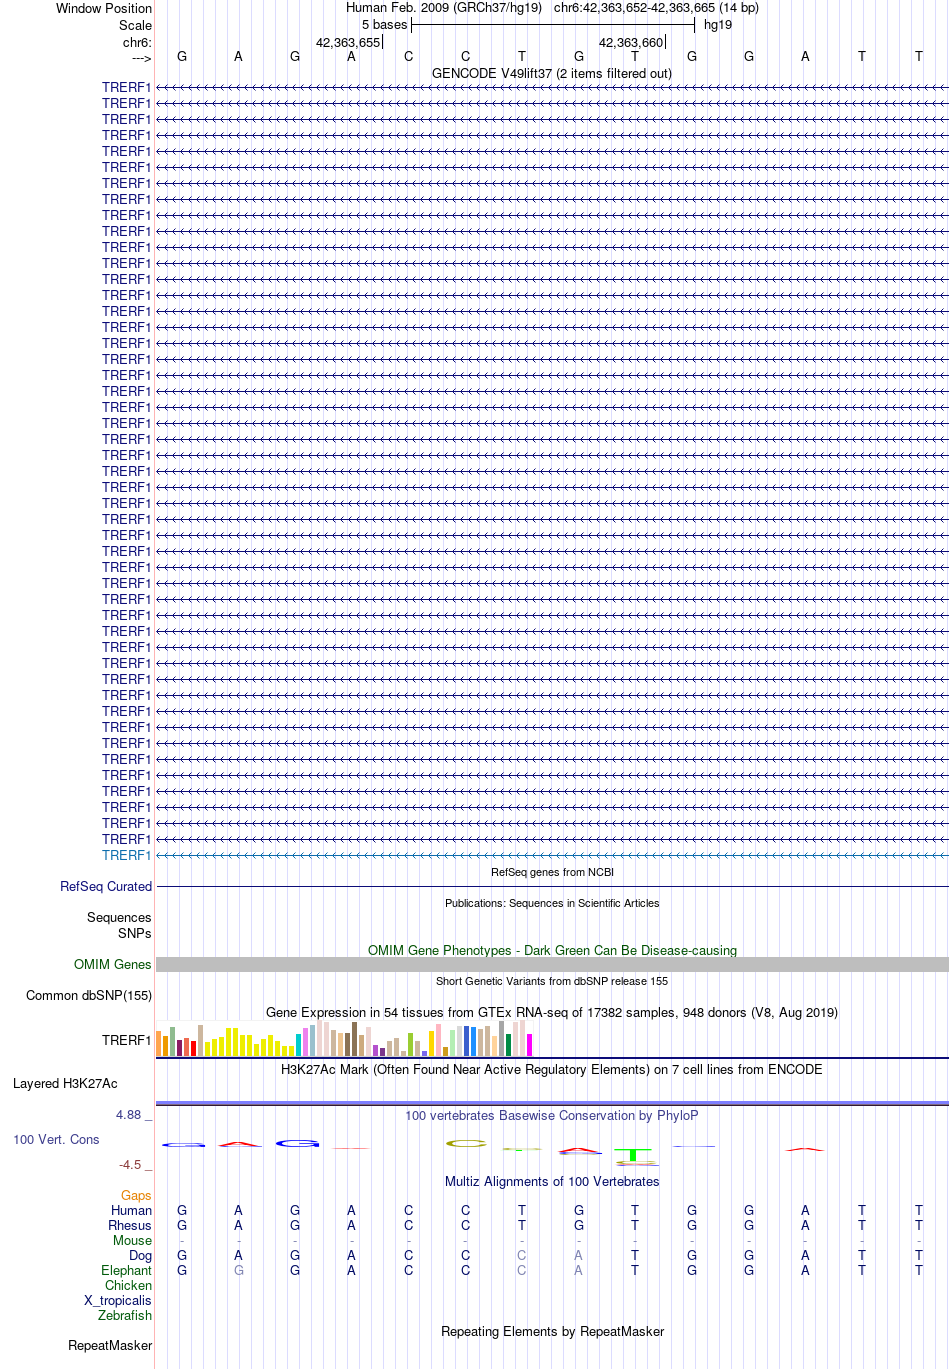
Task: Click the 5 bases scale label
Action: (x=385, y=25)
